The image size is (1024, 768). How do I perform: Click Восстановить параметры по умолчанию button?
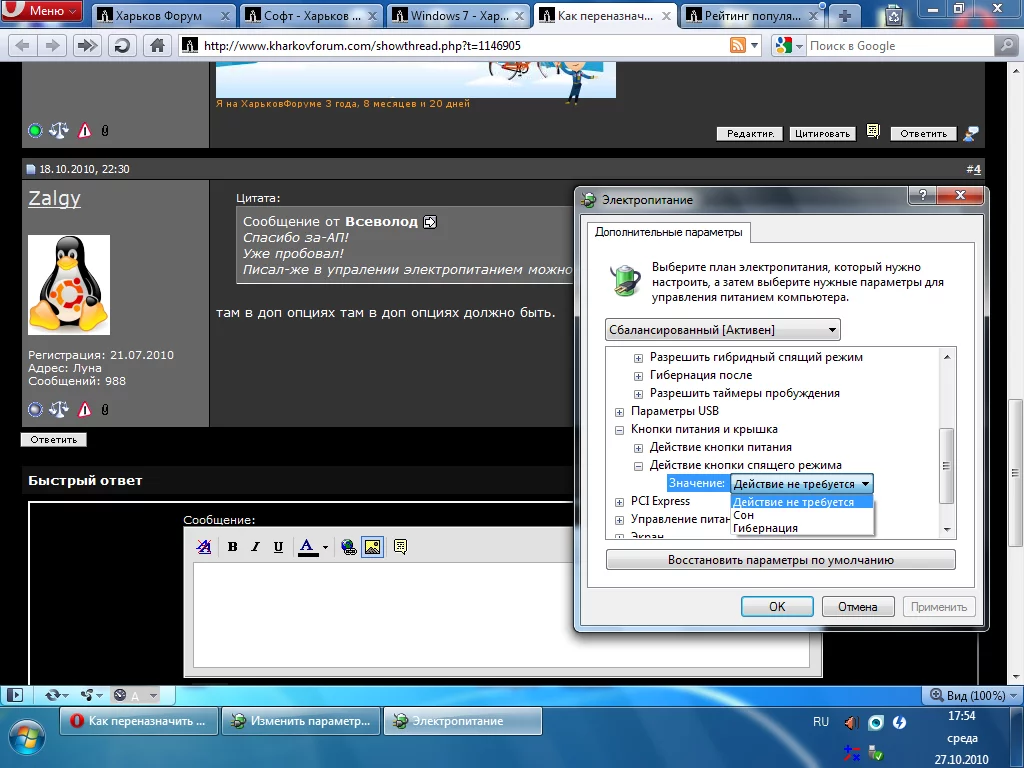tap(780, 560)
